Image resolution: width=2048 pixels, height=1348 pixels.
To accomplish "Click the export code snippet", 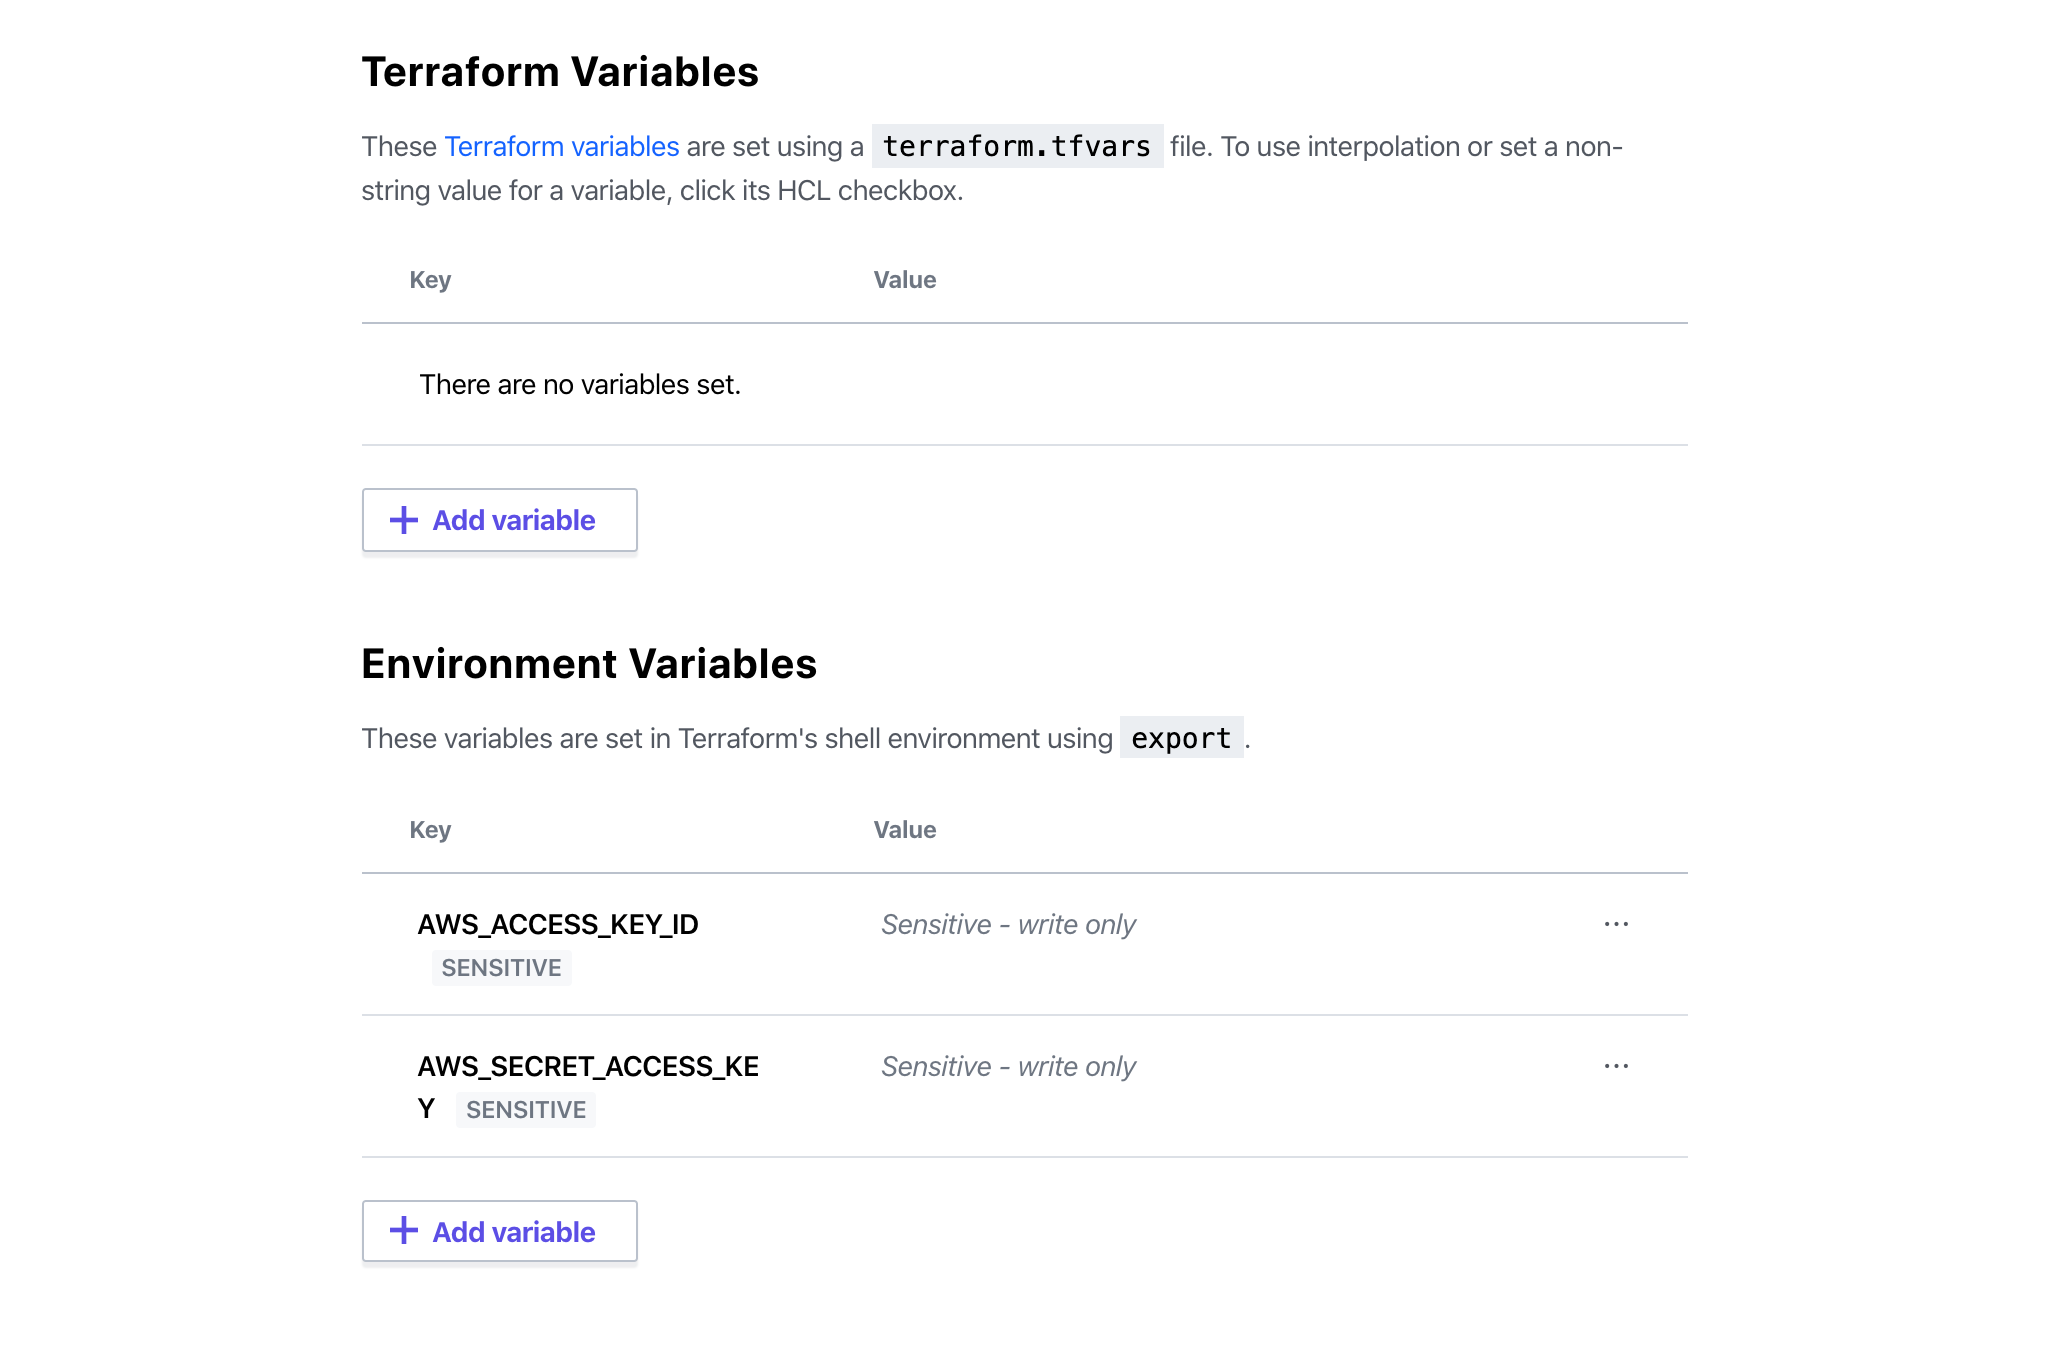I will click(x=1180, y=739).
